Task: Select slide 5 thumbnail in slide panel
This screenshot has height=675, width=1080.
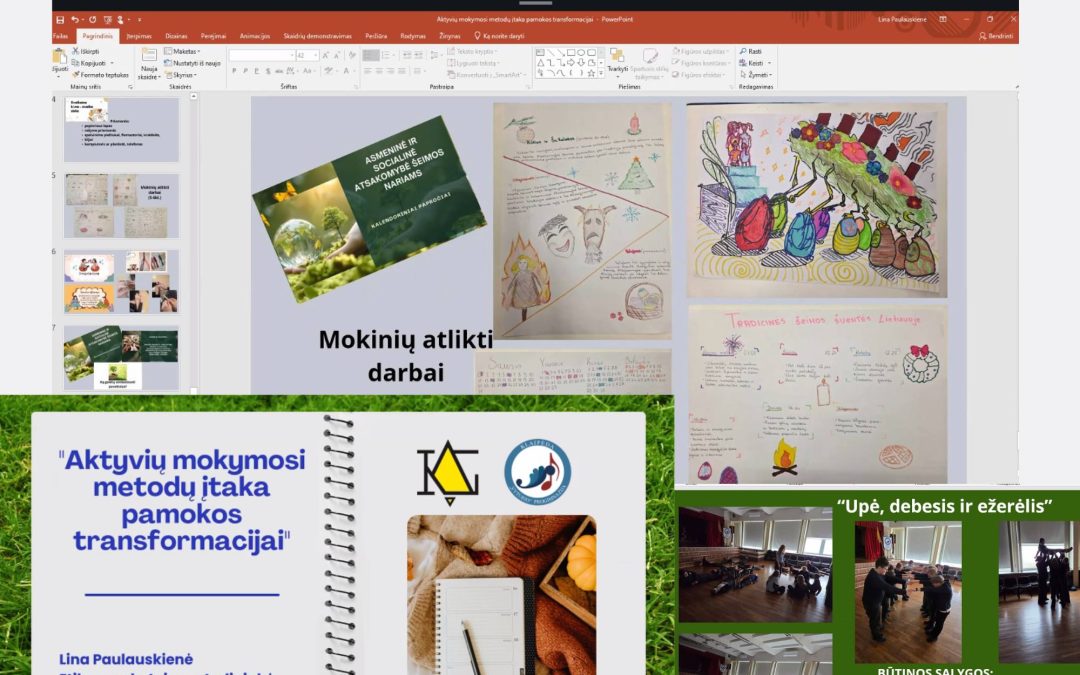Action: pos(121,205)
